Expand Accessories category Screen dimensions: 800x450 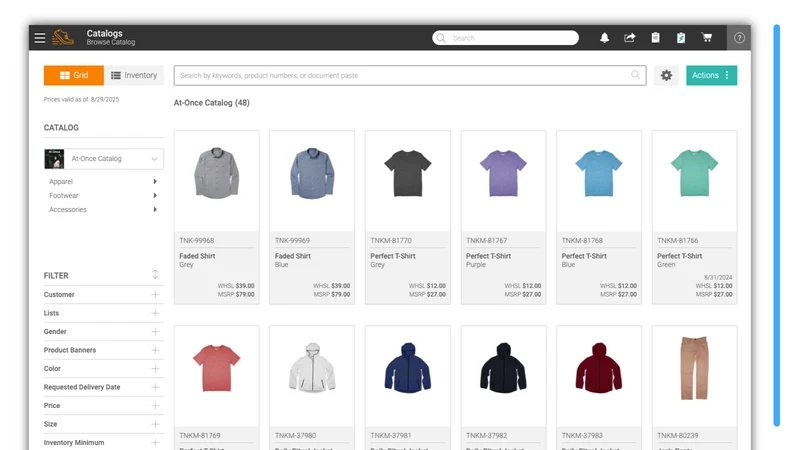point(155,210)
